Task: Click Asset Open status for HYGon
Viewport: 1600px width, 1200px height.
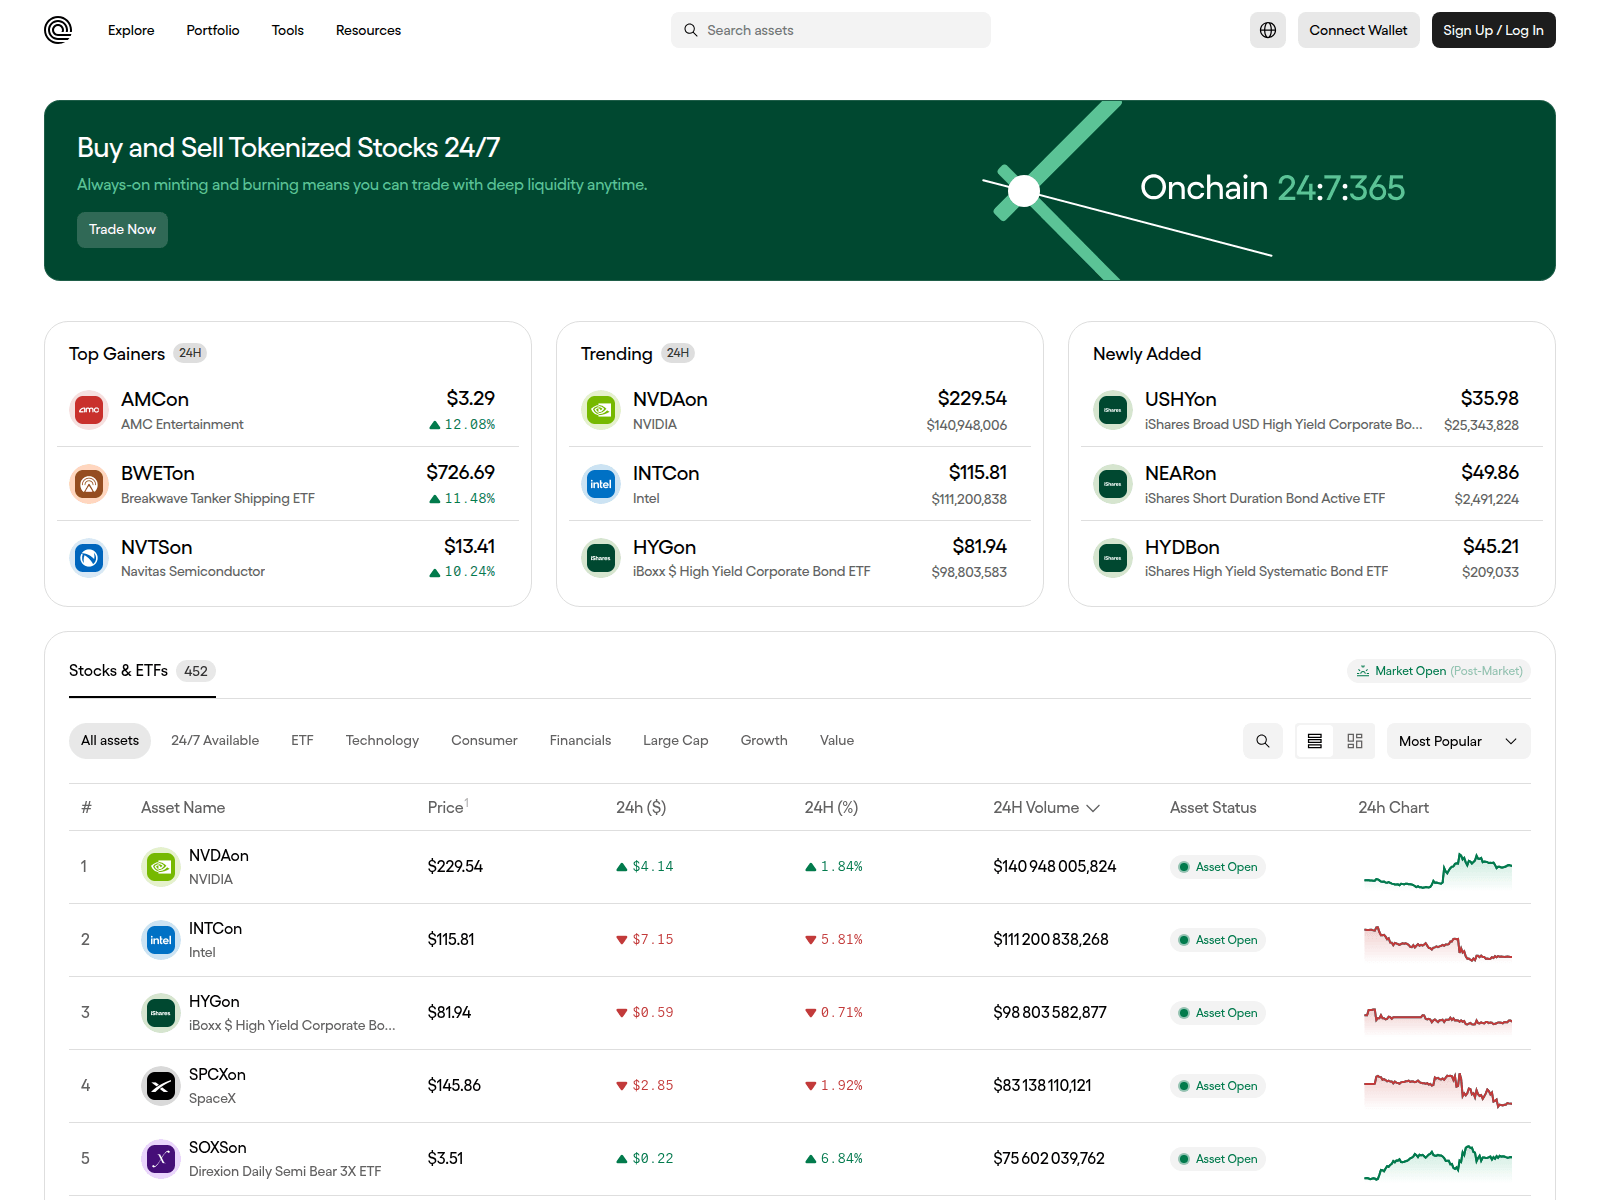Action: [x=1218, y=1013]
